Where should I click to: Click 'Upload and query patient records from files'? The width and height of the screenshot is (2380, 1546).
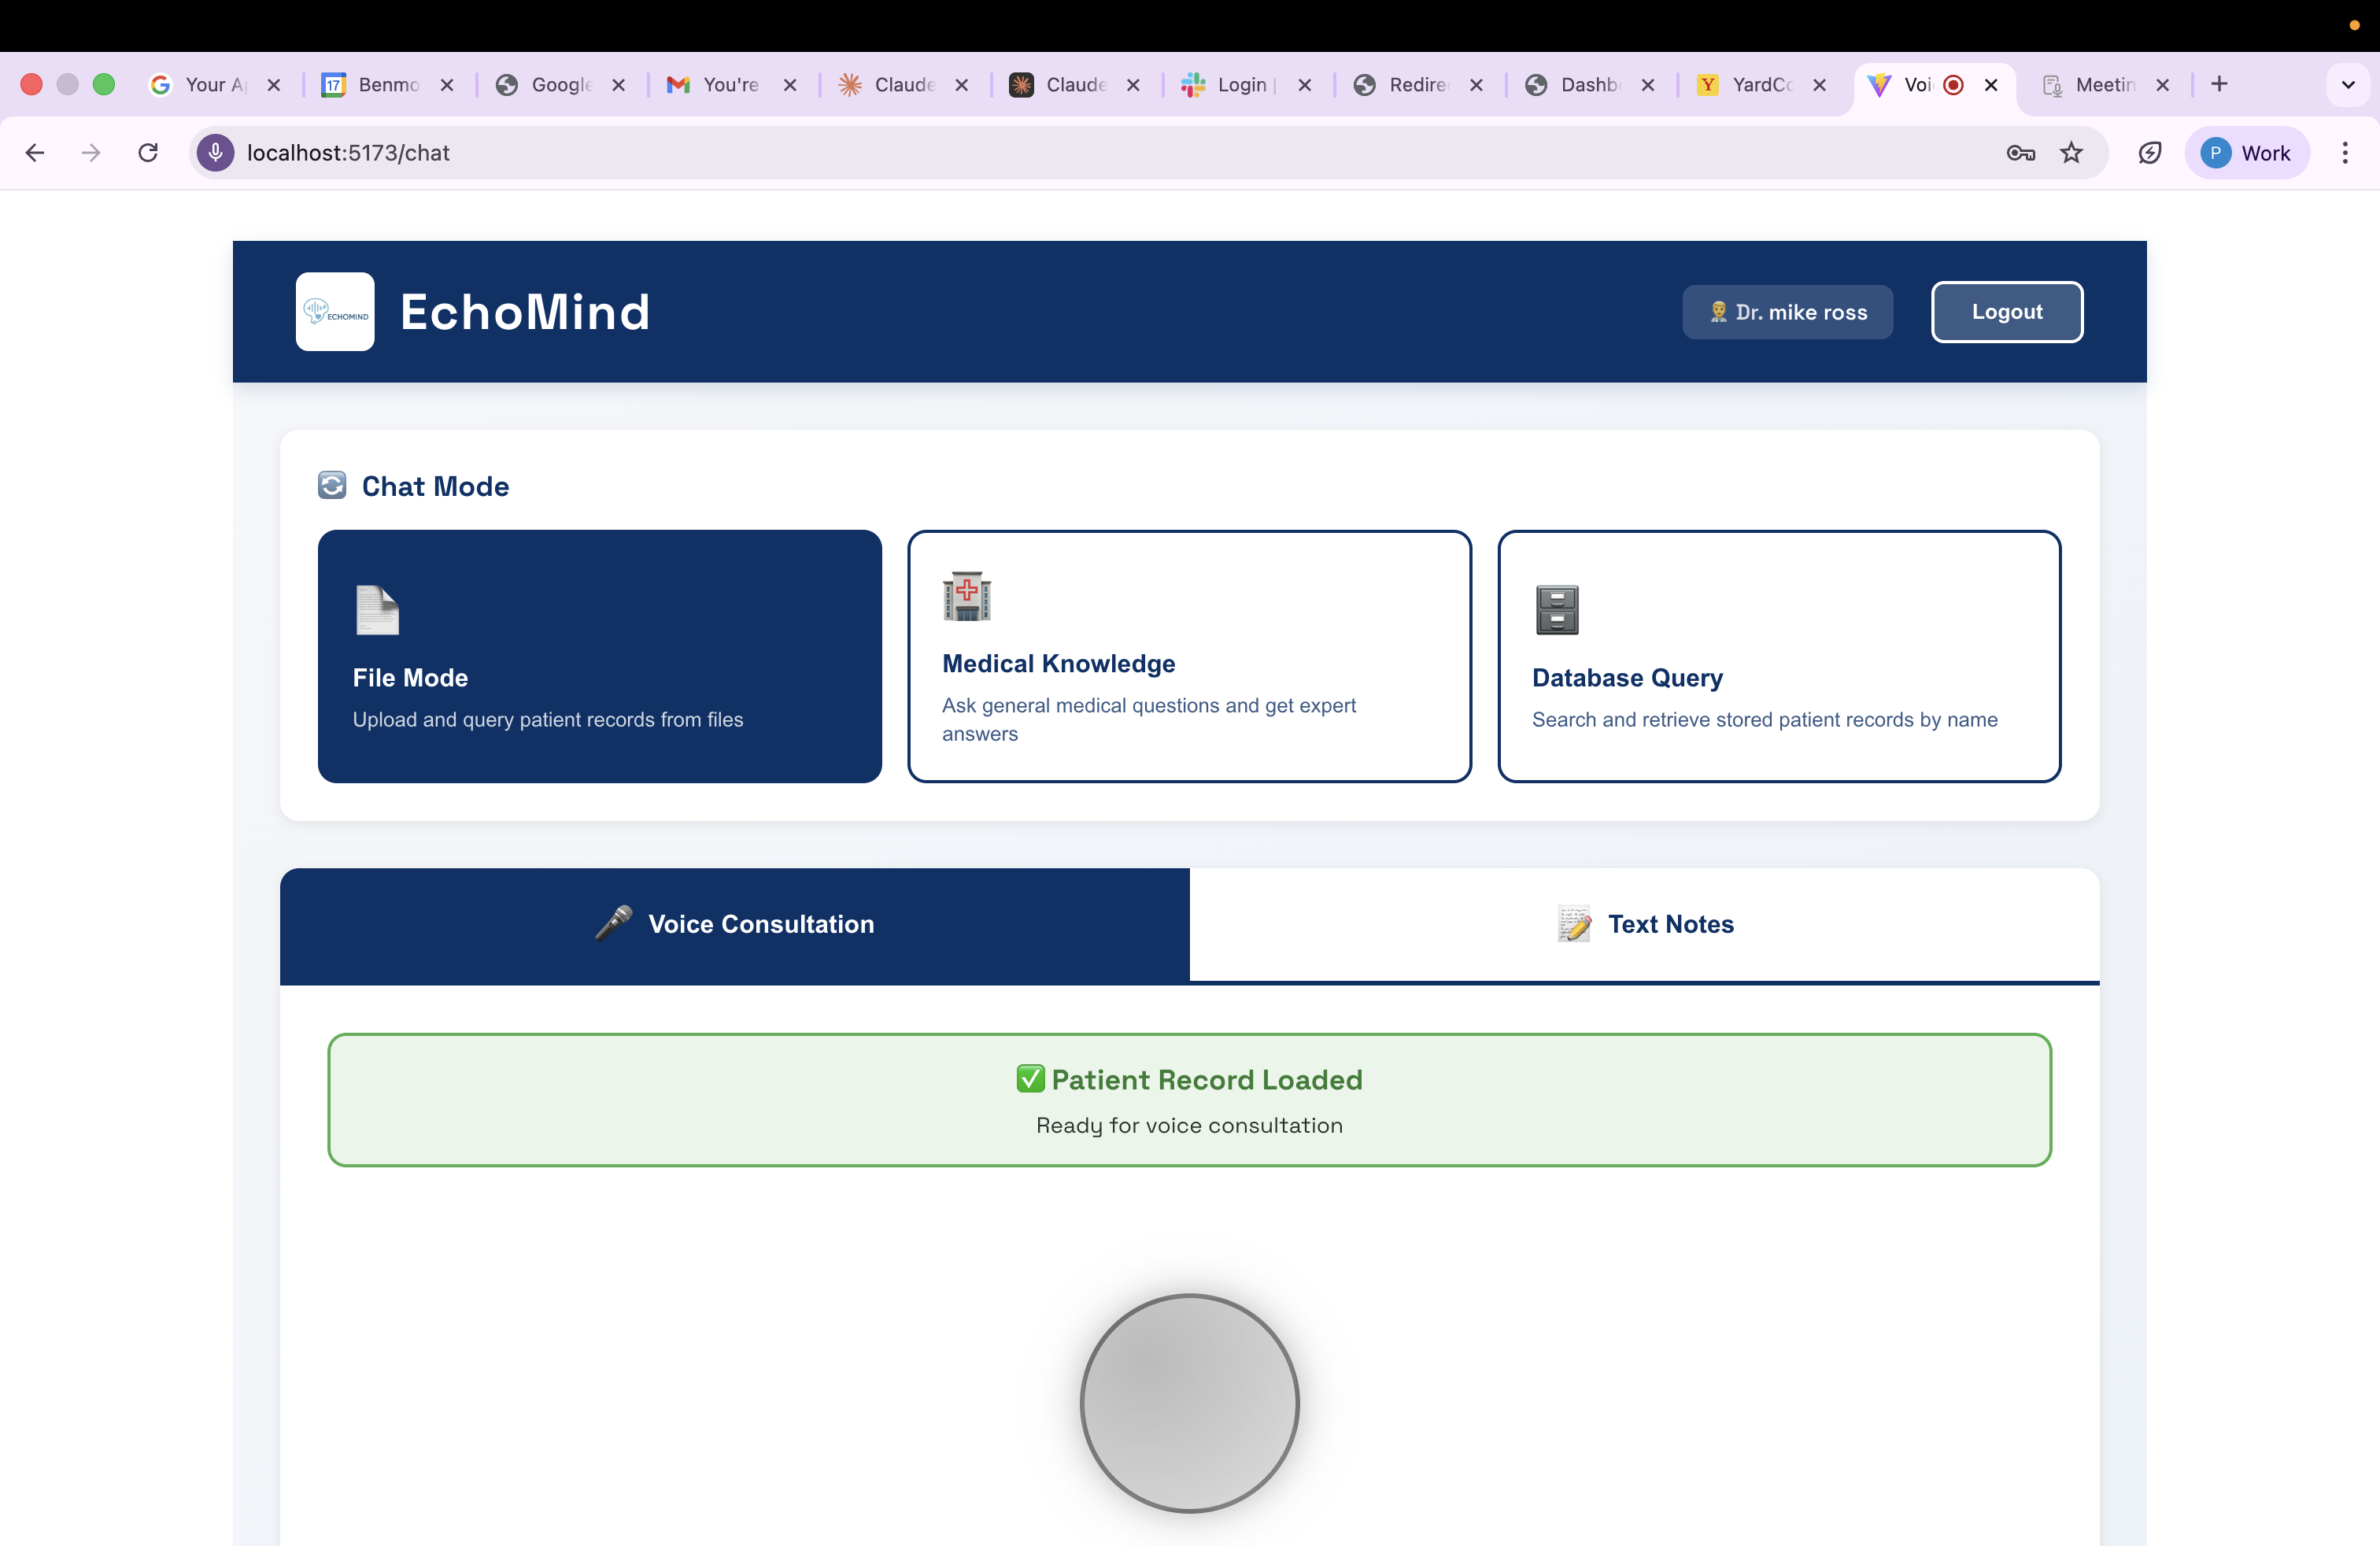click(548, 719)
